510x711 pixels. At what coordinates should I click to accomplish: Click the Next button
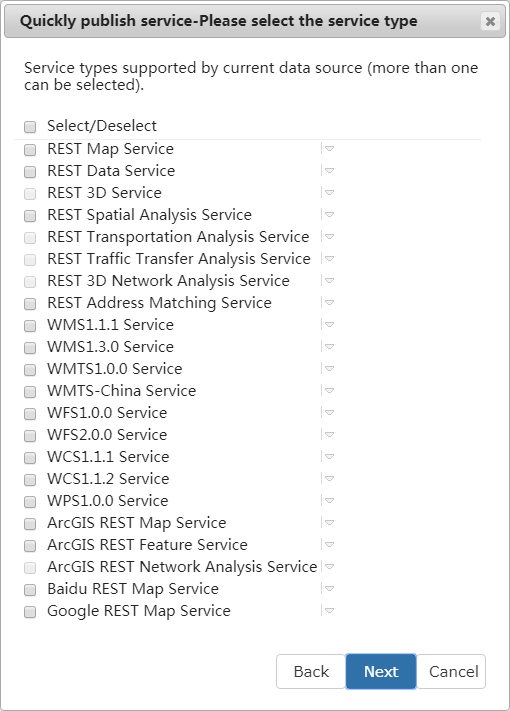coord(381,672)
